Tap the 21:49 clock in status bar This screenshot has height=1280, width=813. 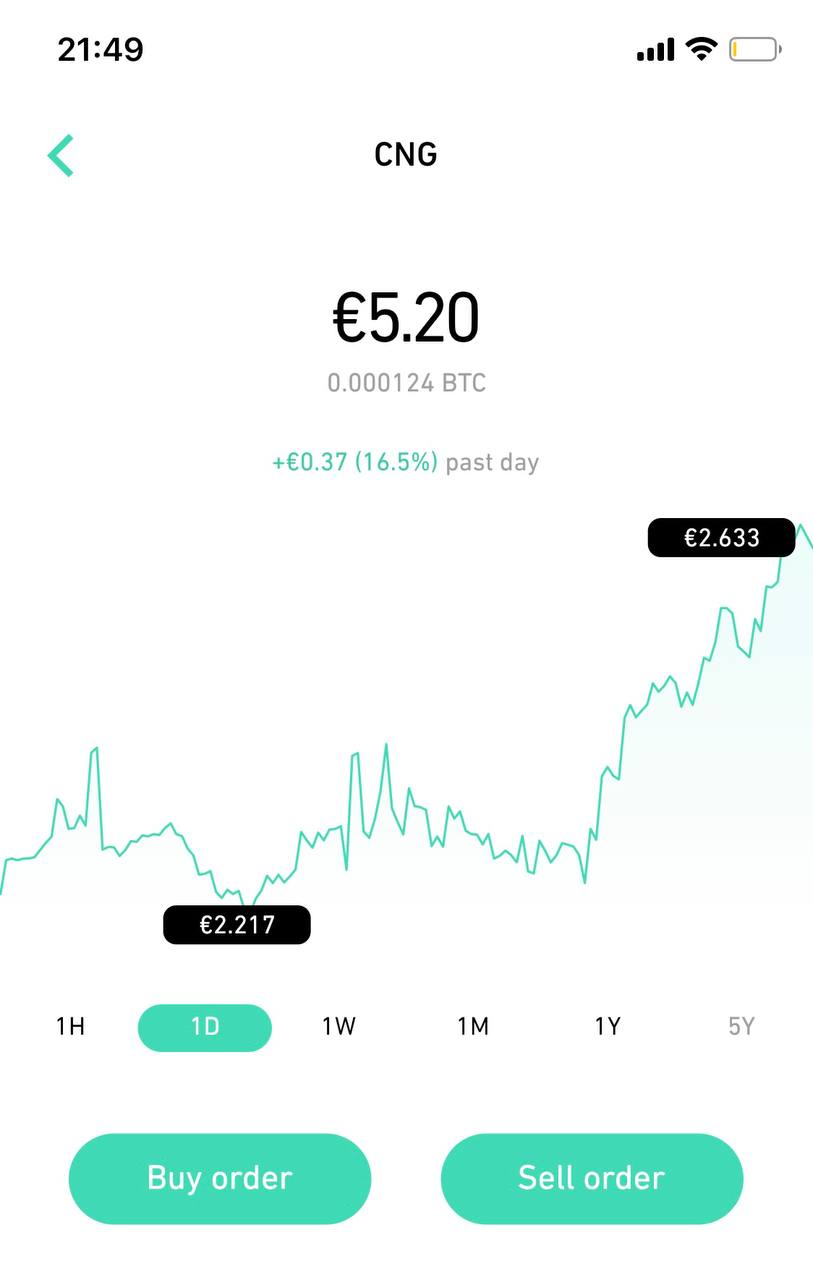click(100, 49)
